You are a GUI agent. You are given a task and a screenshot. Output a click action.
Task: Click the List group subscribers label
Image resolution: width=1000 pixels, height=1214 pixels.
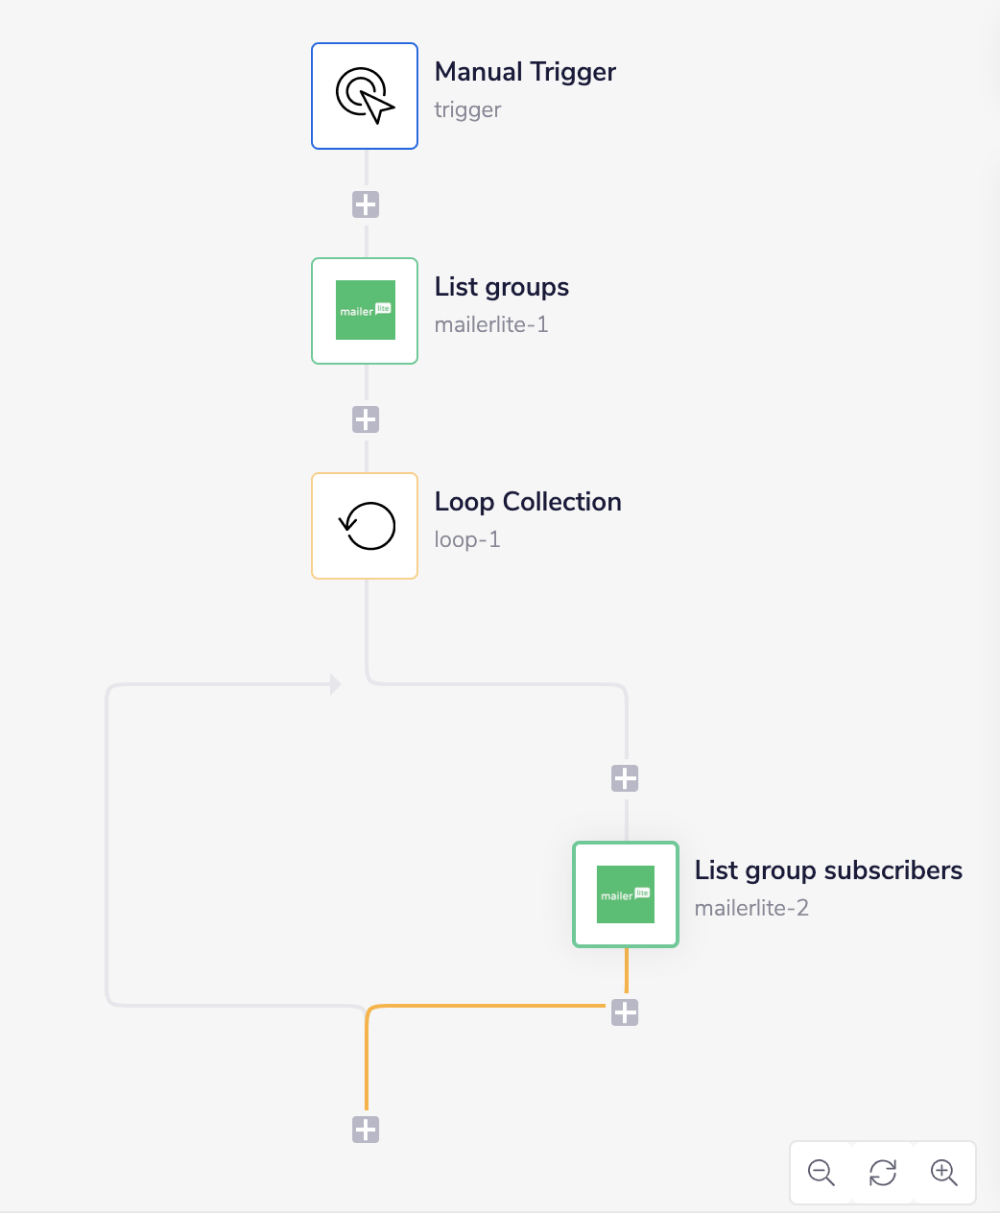(828, 870)
